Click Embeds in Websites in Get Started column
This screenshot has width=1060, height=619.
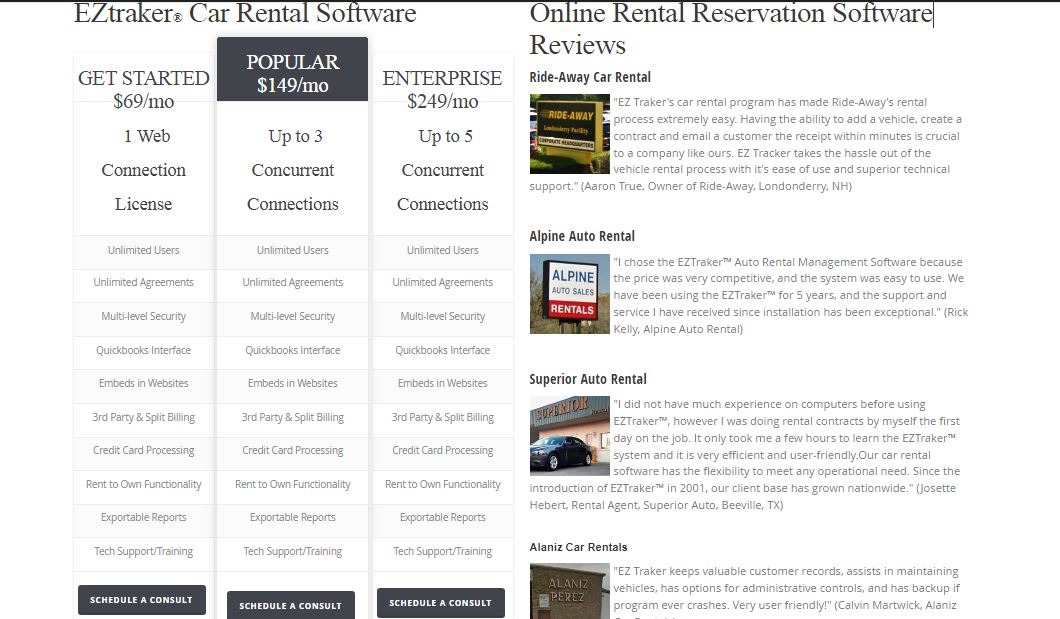point(143,383)
